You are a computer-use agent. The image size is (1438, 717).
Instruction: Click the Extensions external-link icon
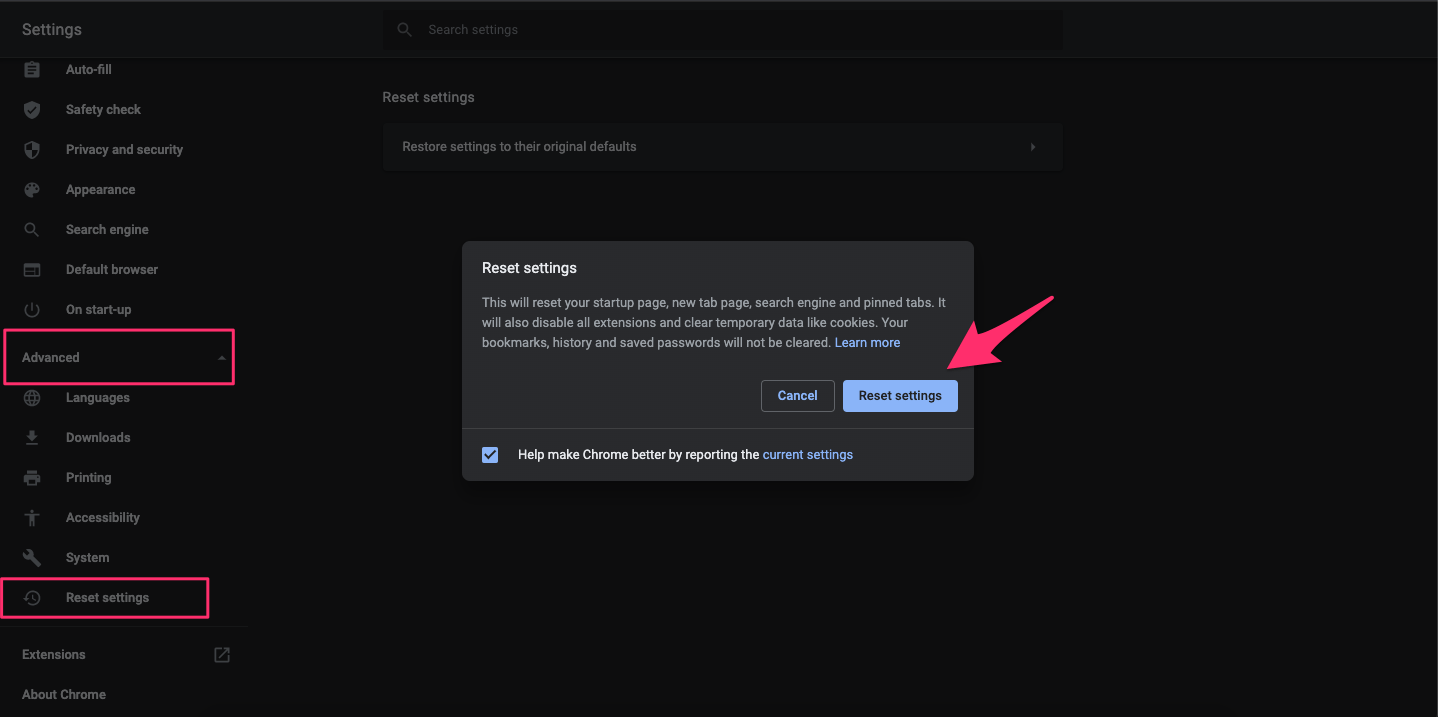222,655
